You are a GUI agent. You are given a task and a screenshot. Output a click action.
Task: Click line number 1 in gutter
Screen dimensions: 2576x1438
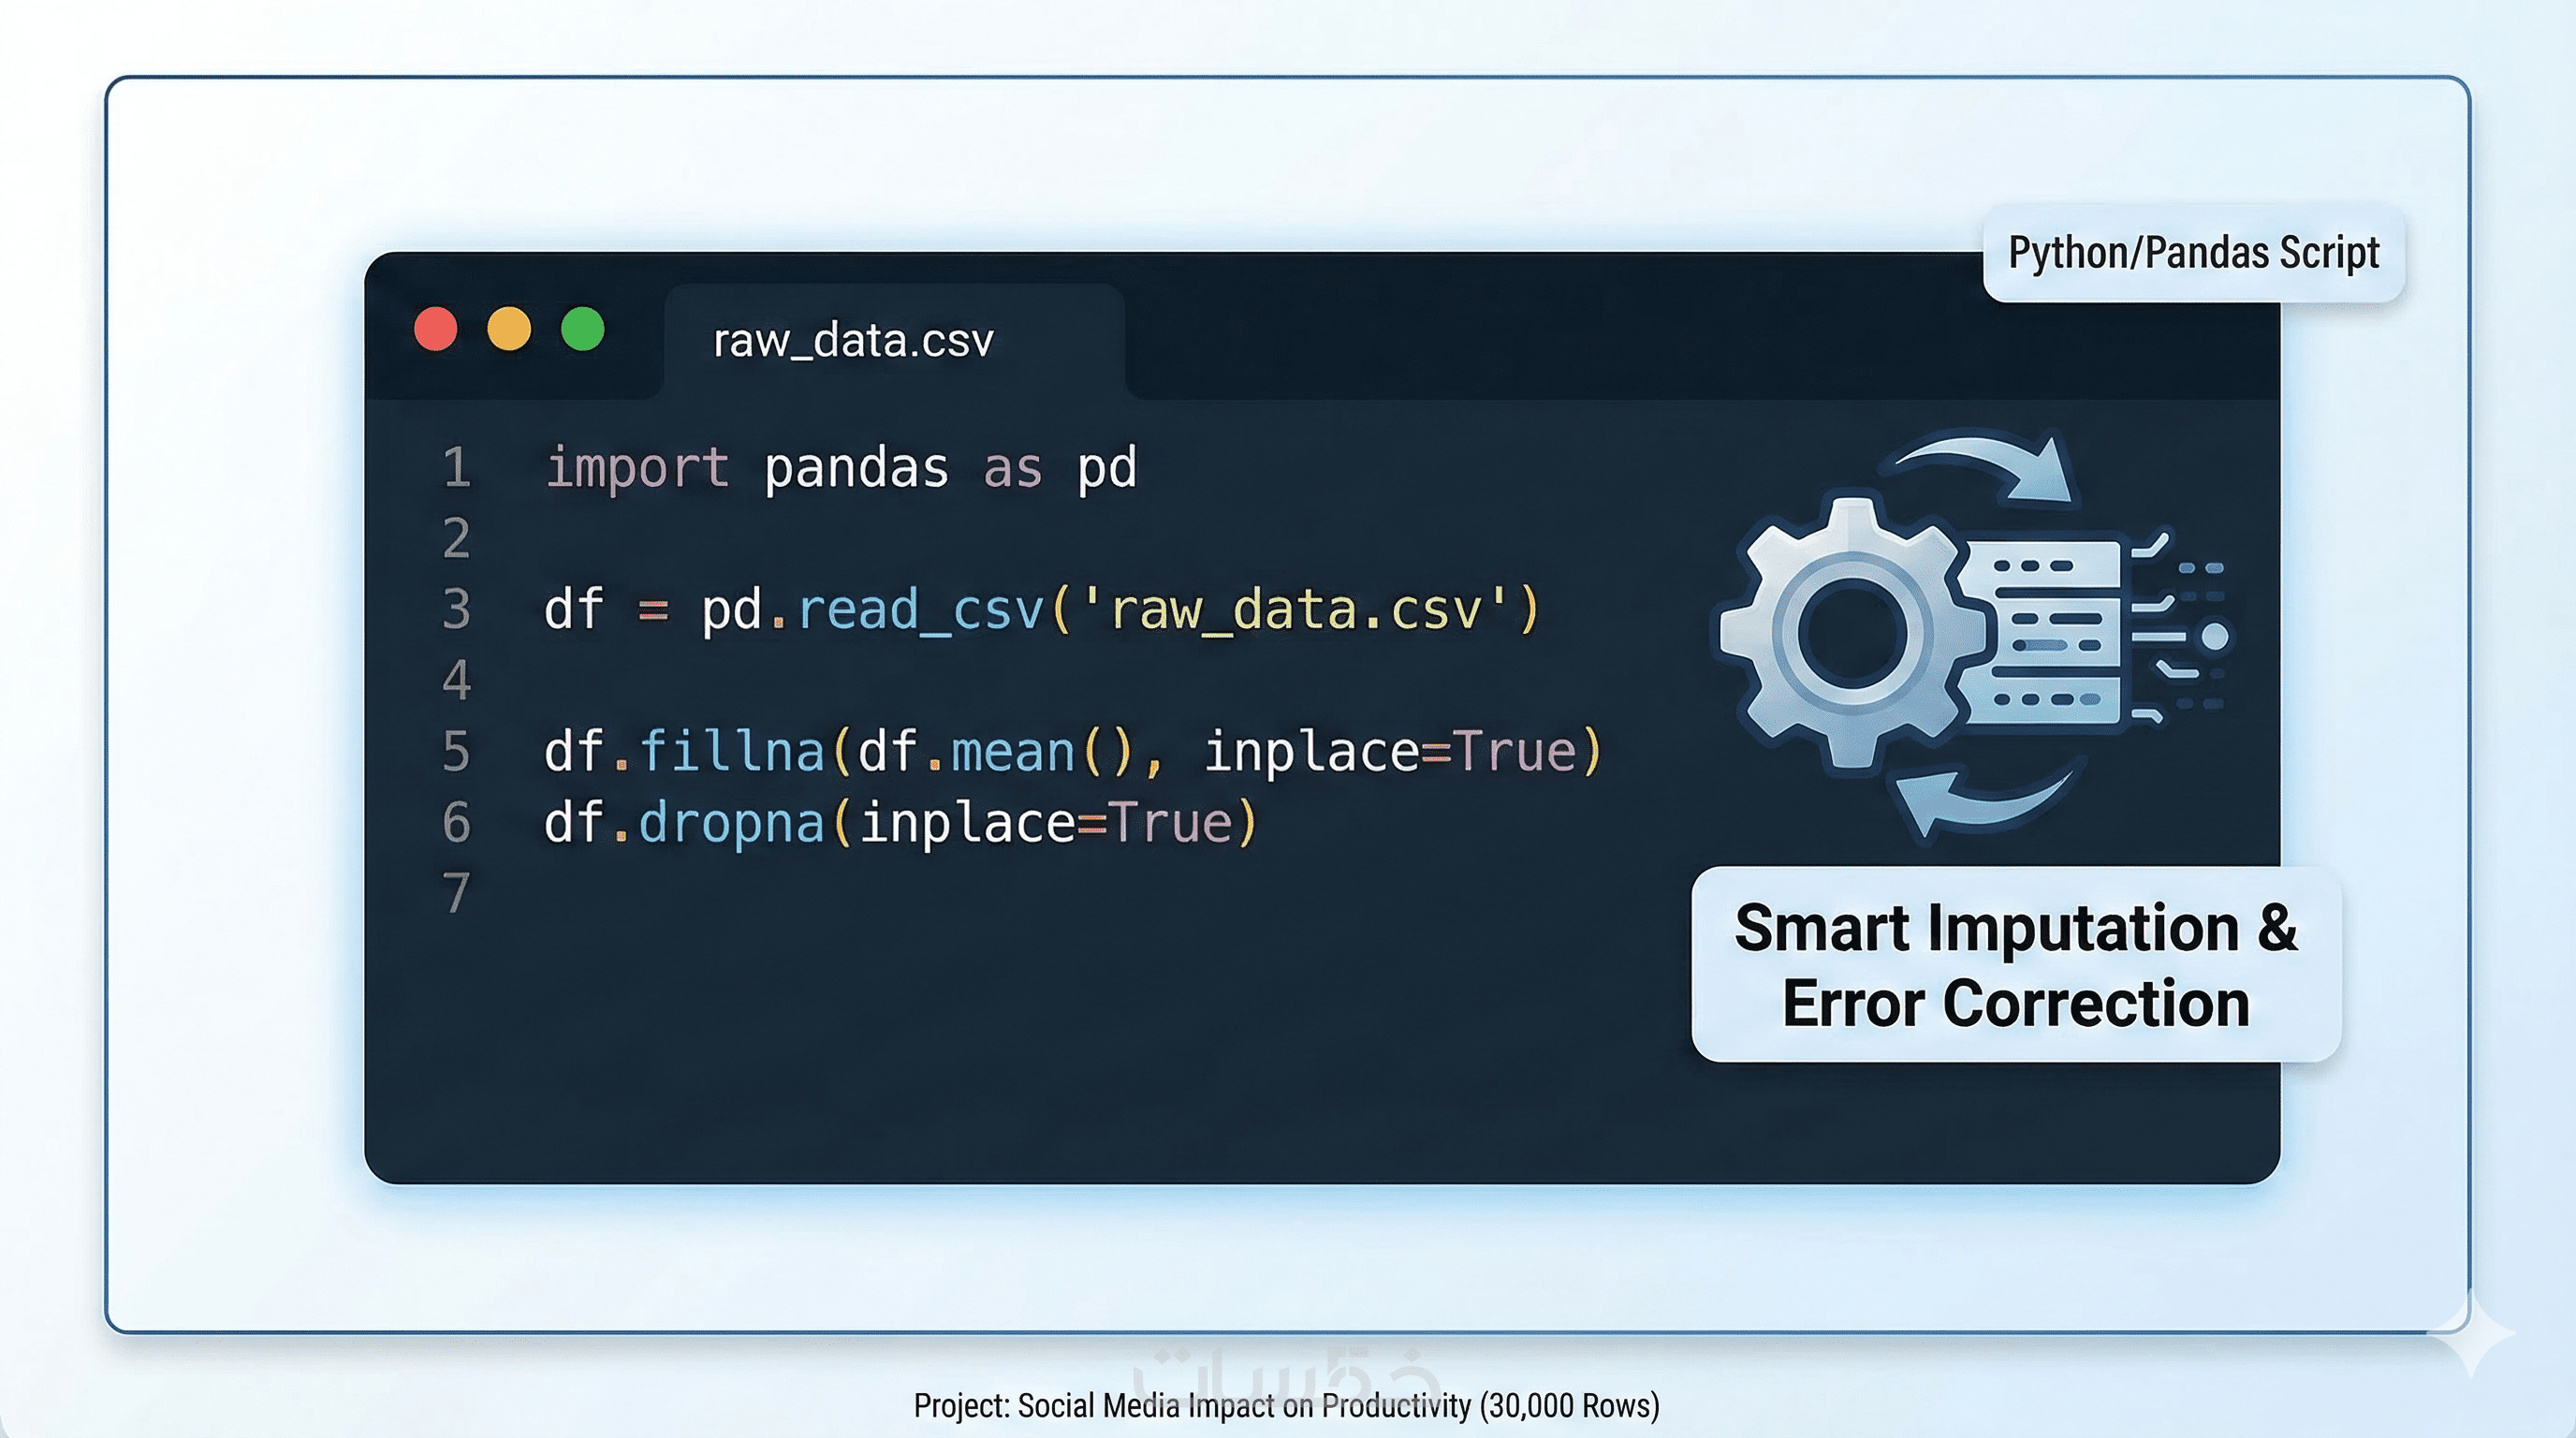[457, 468]
